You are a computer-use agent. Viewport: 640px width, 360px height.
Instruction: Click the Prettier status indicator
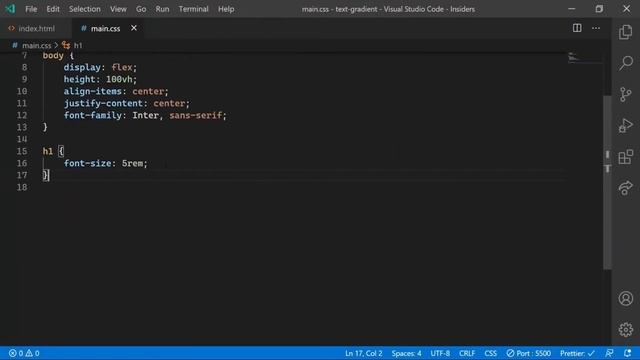(x=577, y=353)
